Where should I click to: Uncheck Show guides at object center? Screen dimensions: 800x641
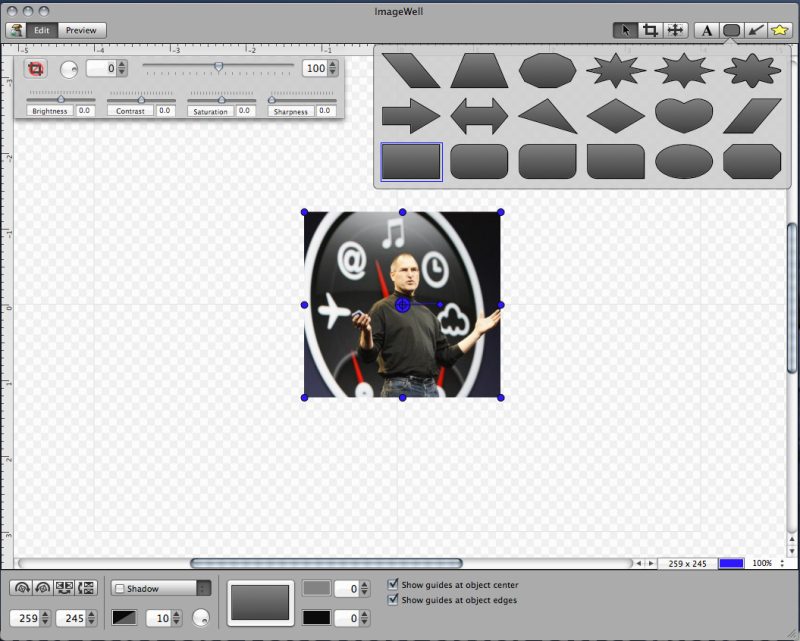point(393,584)
